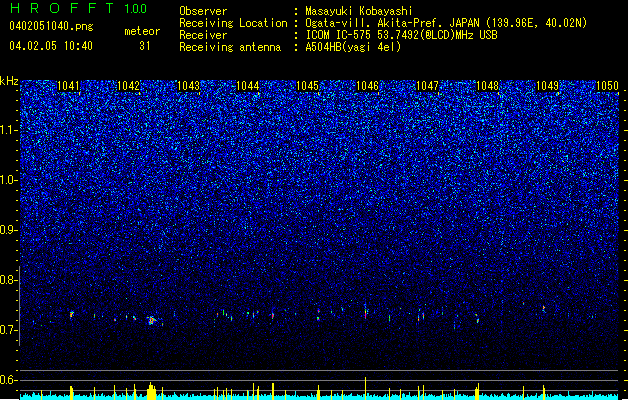Click the version number 1.00
This screenshot has width=629, height=400.
coord(136,9)
